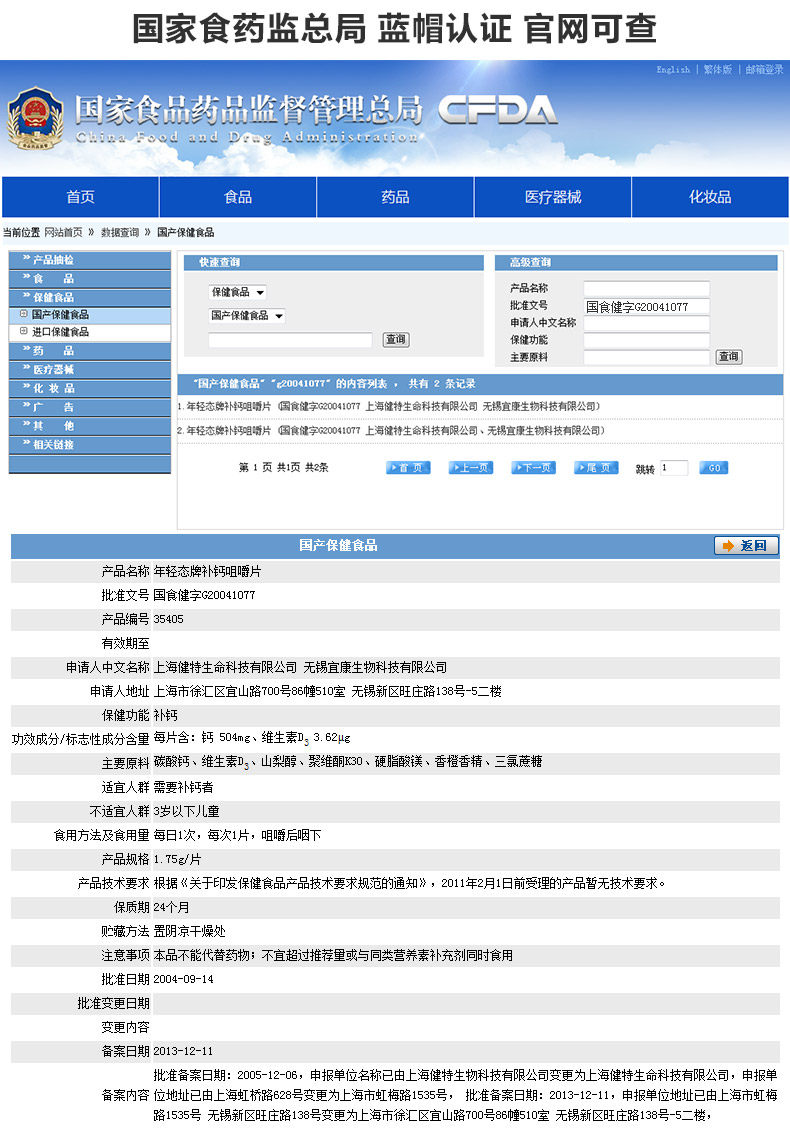Click the 申请人中文名称 input field

point(647,323)
